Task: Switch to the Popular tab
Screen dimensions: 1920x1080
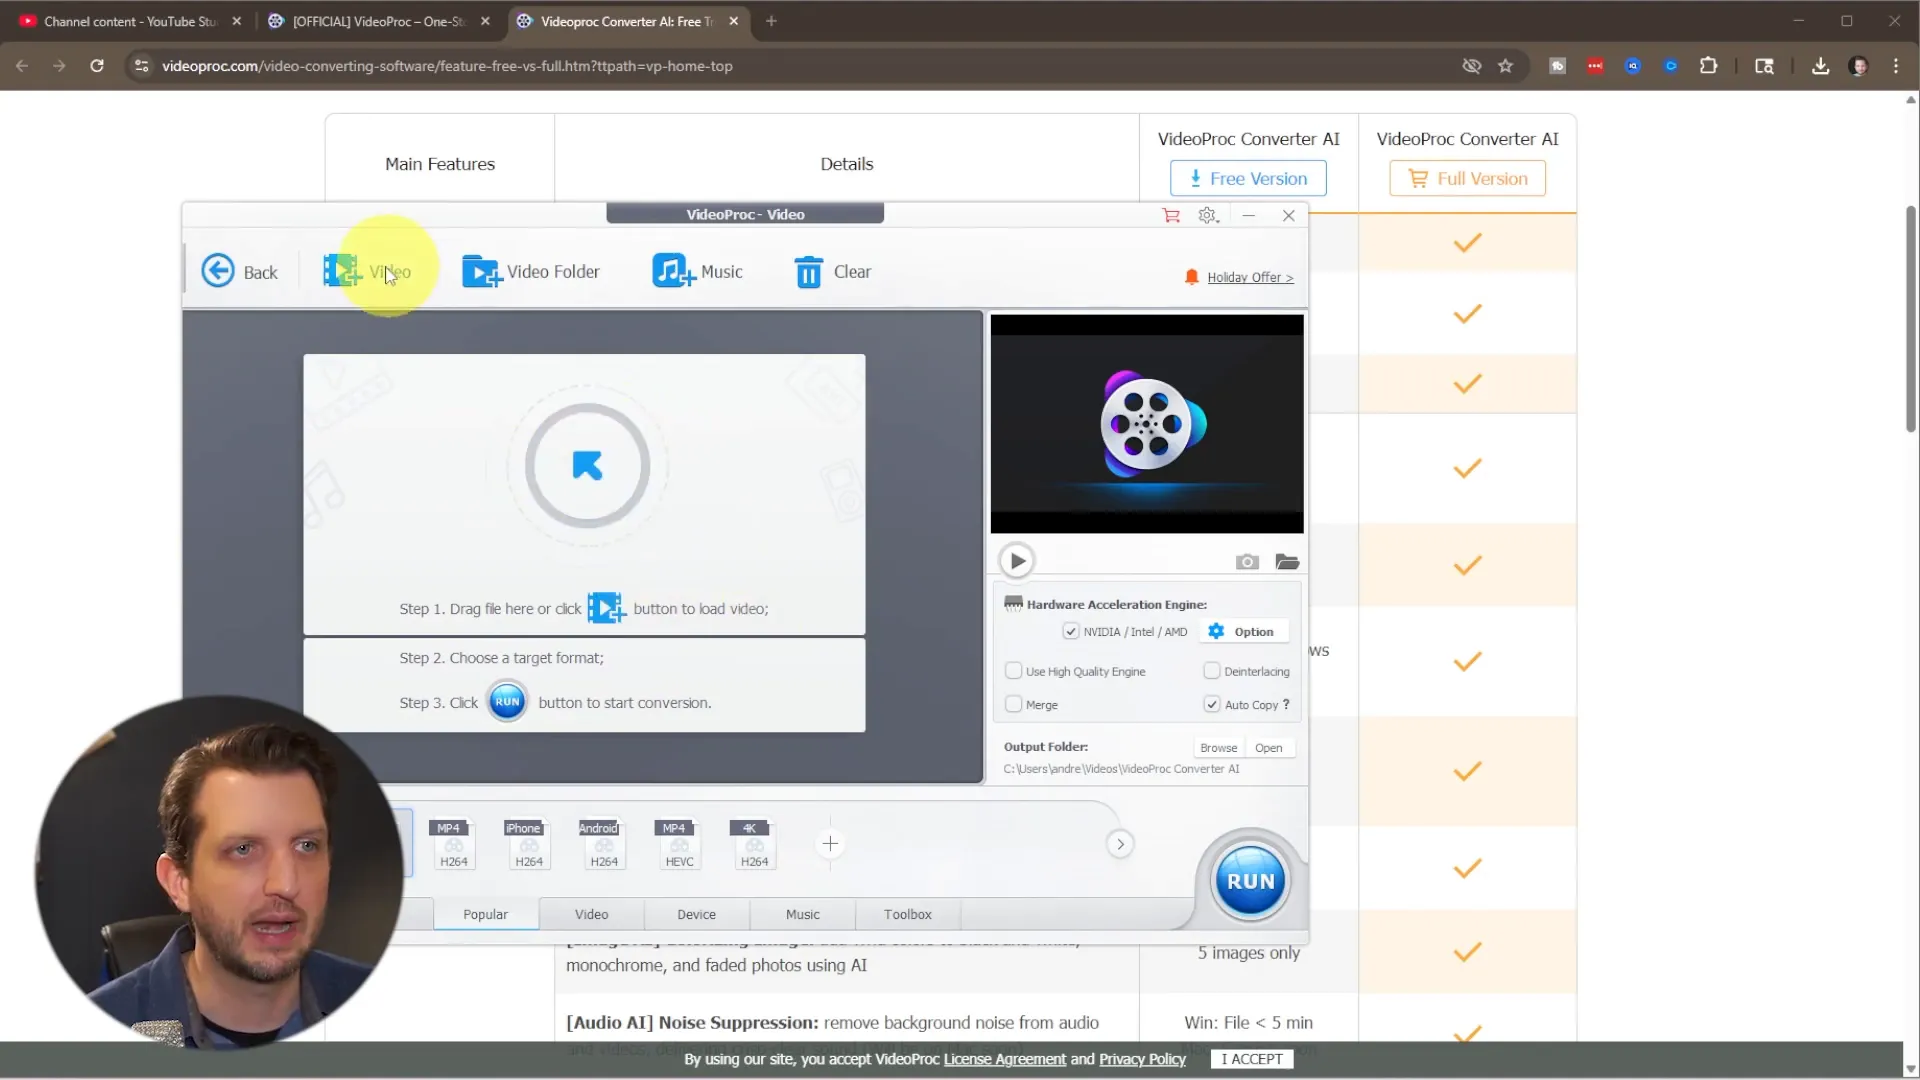Action: 485,914
